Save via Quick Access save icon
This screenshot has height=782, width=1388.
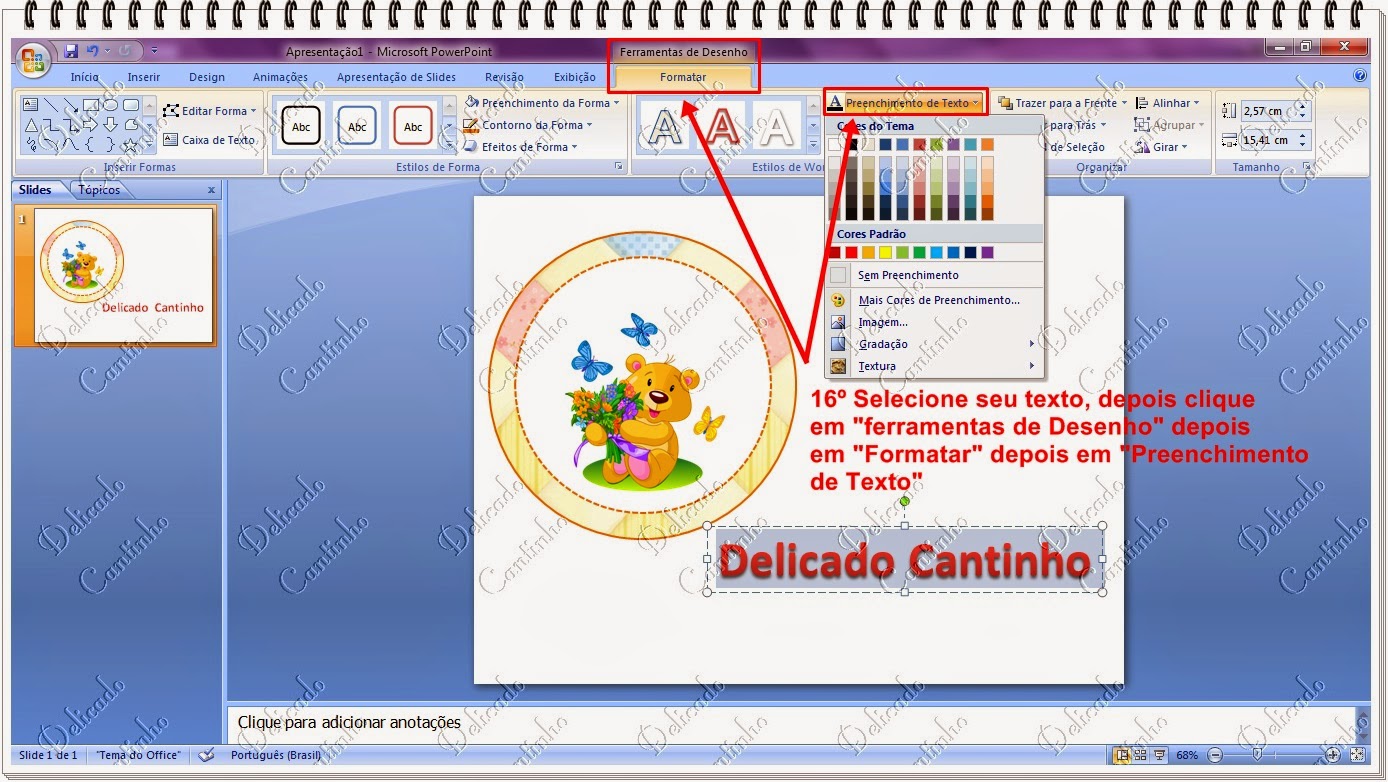(x=71, y=51)
